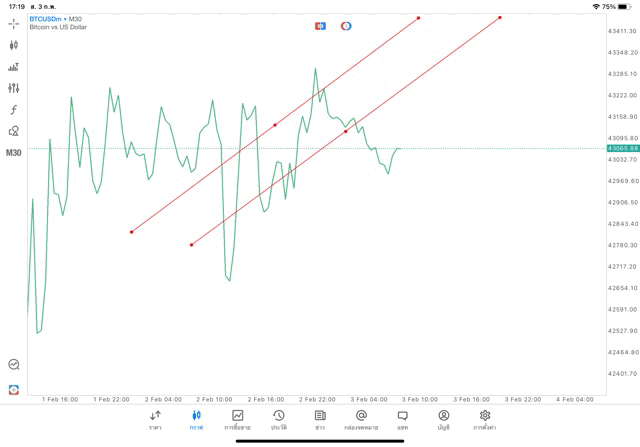
Task: Switch to the การซื้อขาย (Trade) tab
Action: (x=238, y=419)
